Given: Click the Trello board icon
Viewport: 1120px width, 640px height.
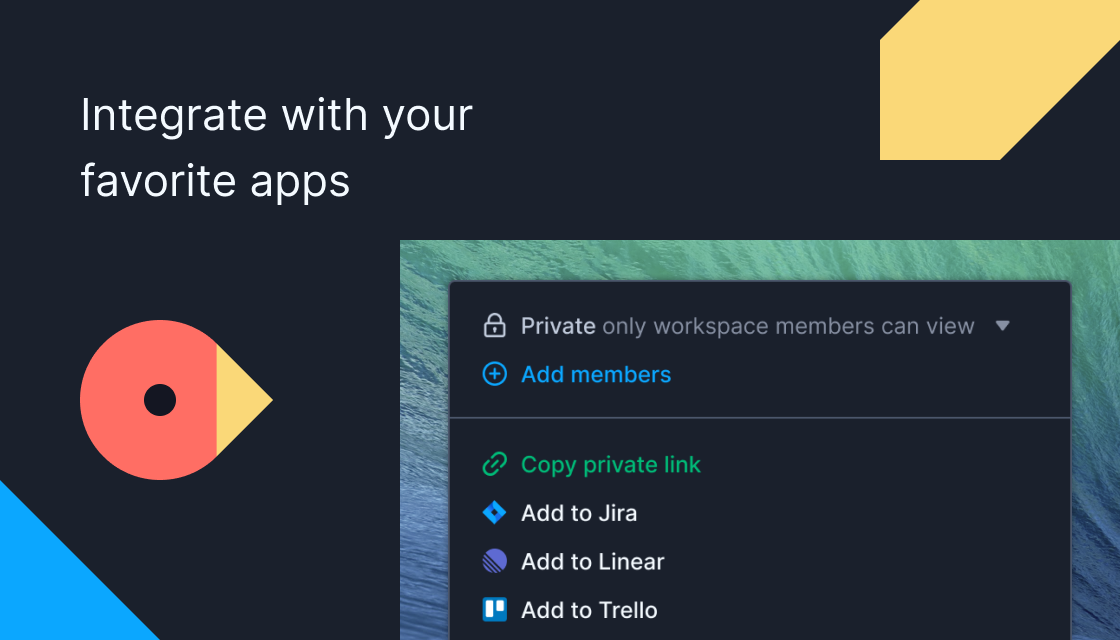Looking at the screenshot, I should (x=494, y=609).
